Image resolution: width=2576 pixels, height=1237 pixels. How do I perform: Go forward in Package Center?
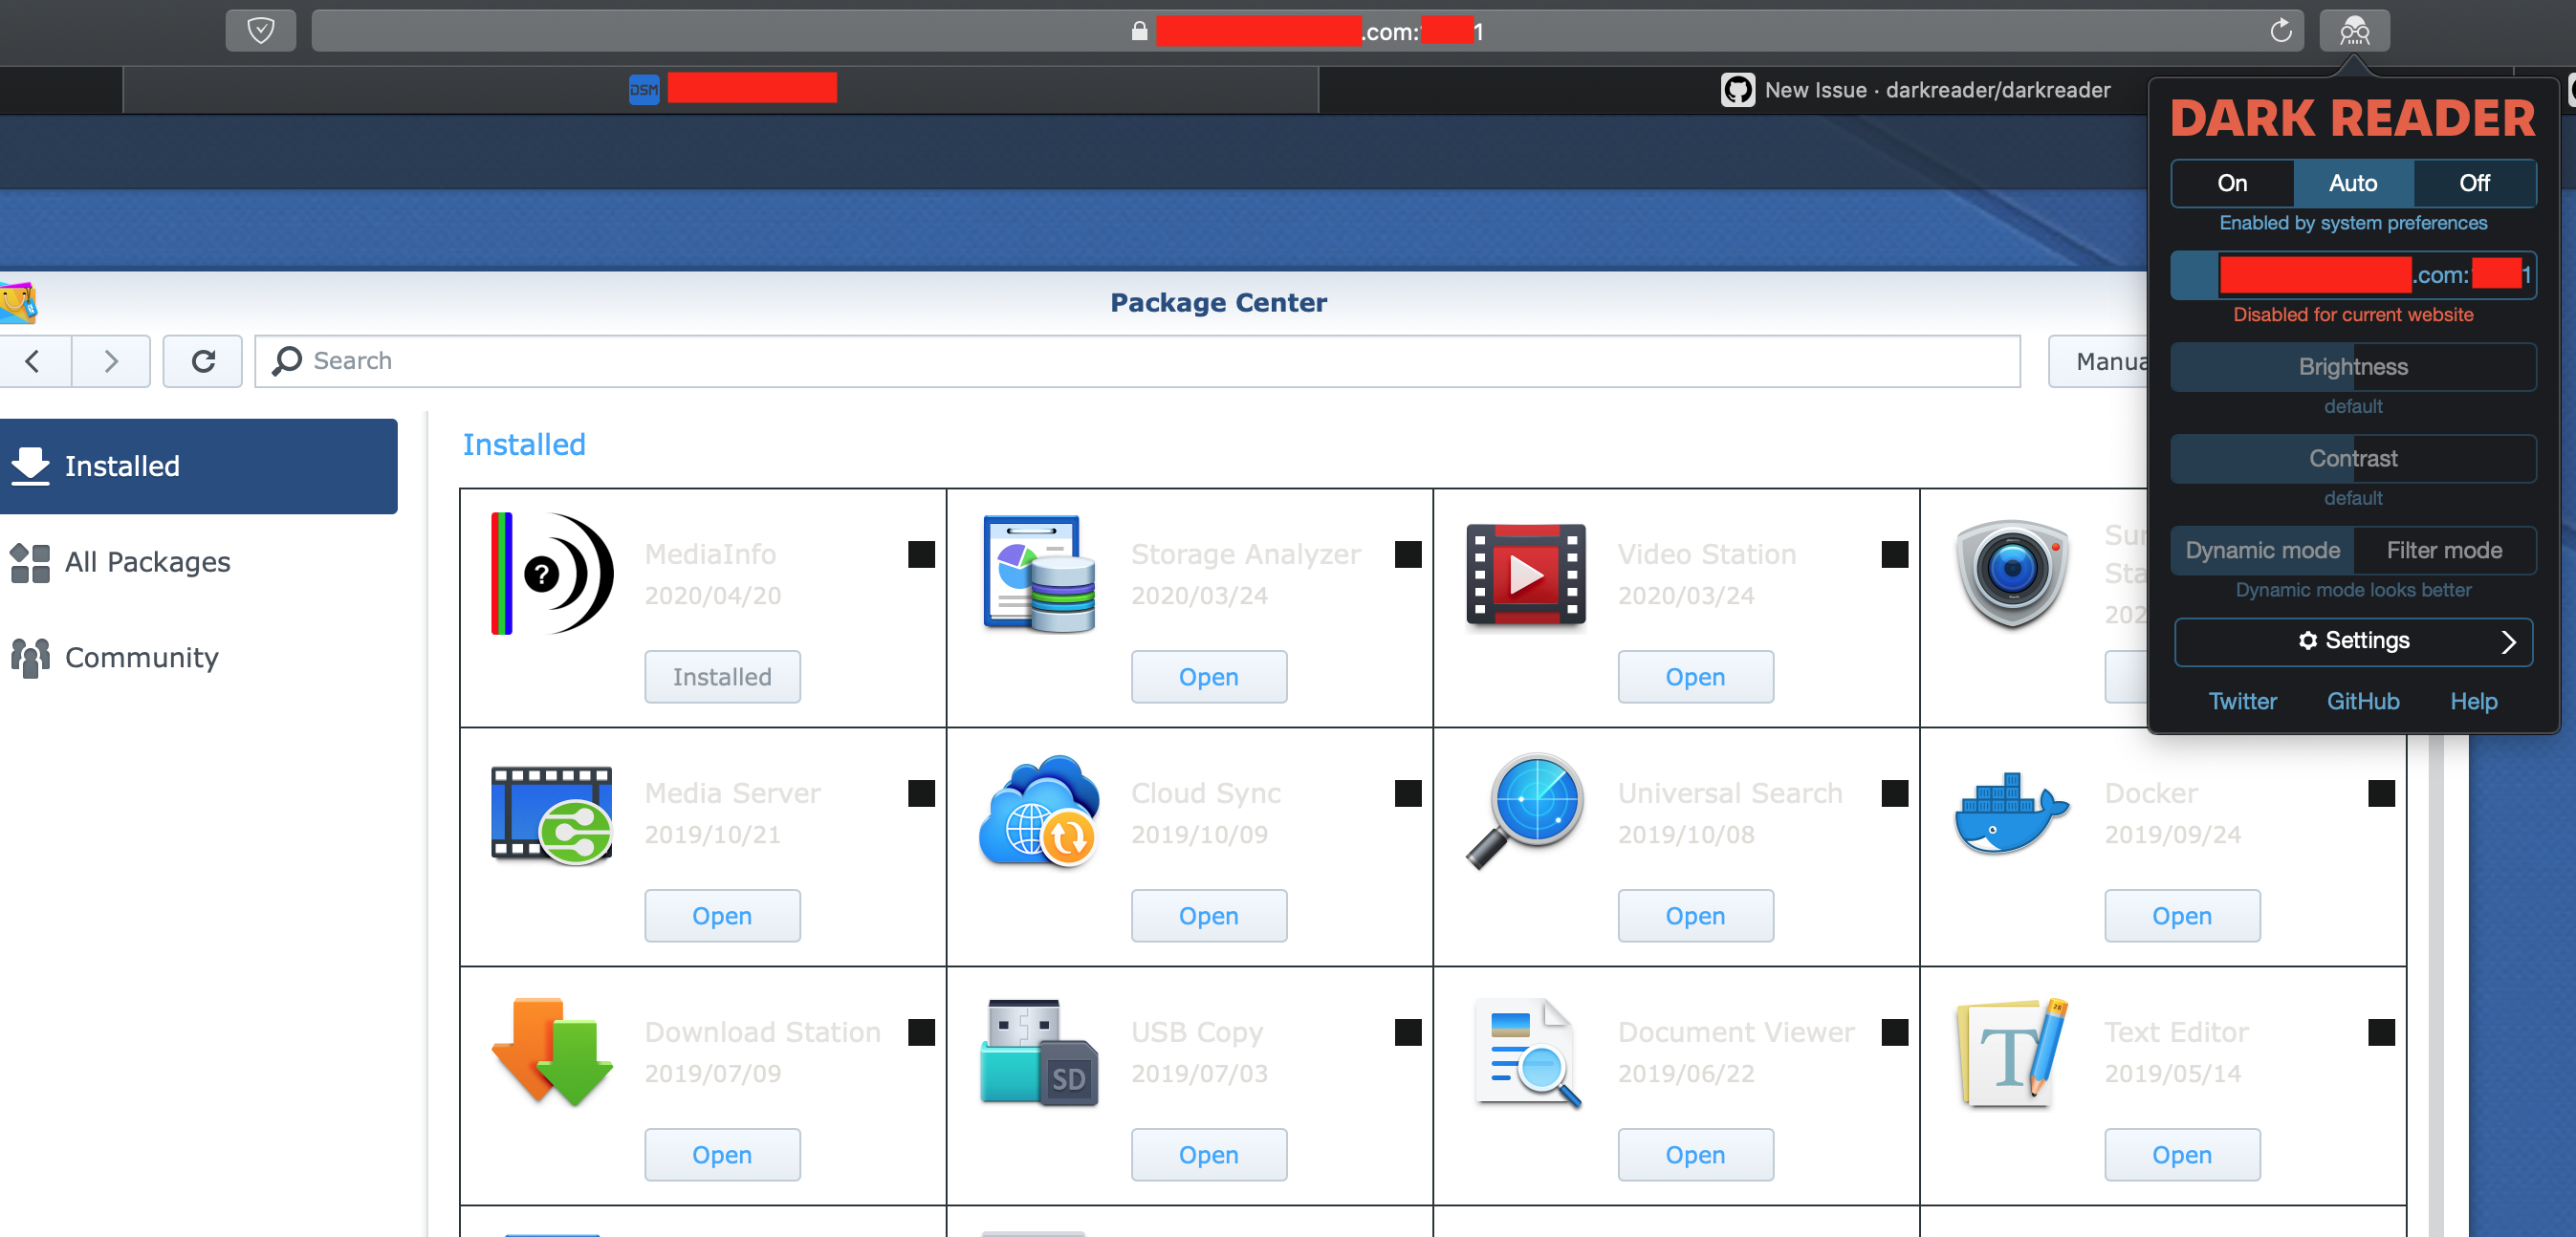(111, 361)
